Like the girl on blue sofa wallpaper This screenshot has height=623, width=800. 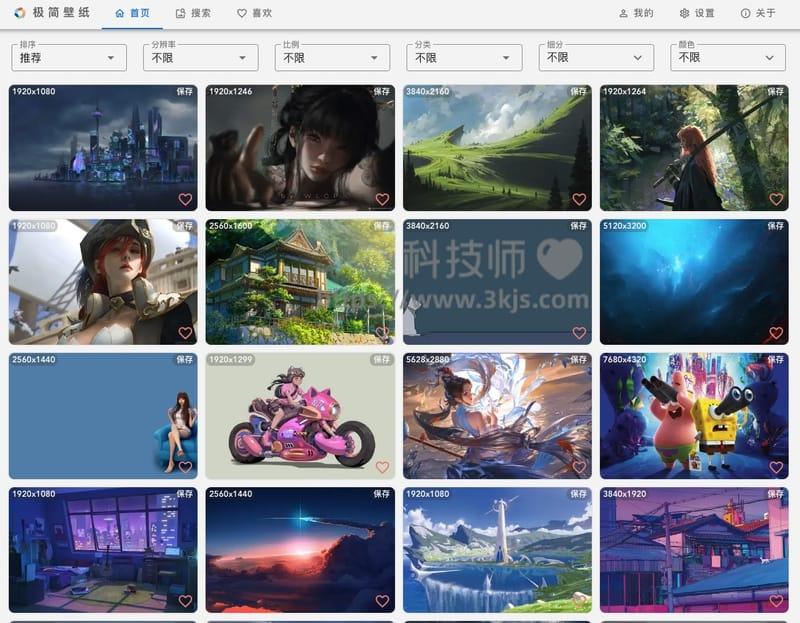point(185,467)
